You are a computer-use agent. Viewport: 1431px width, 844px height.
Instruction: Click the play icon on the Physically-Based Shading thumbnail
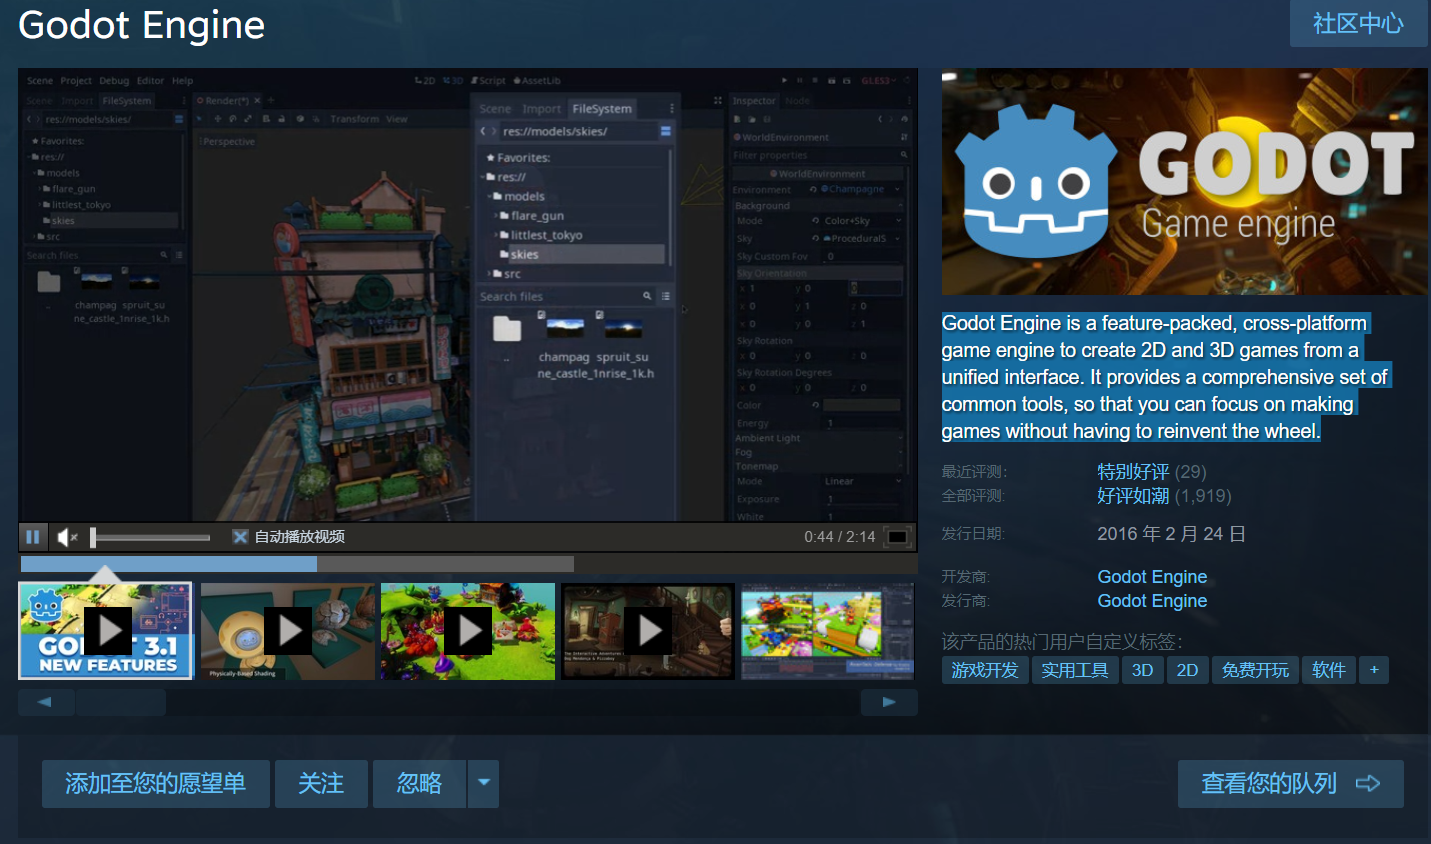pos(288,630)
